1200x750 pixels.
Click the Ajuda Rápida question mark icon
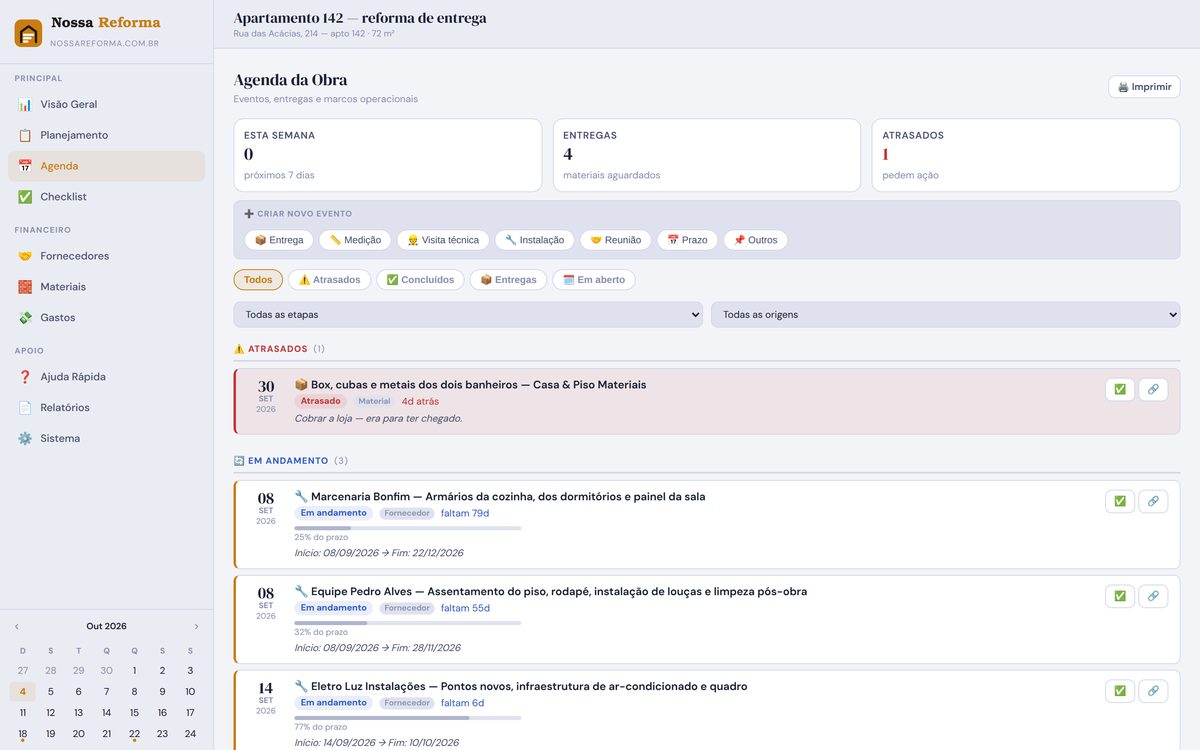(25, 377)
